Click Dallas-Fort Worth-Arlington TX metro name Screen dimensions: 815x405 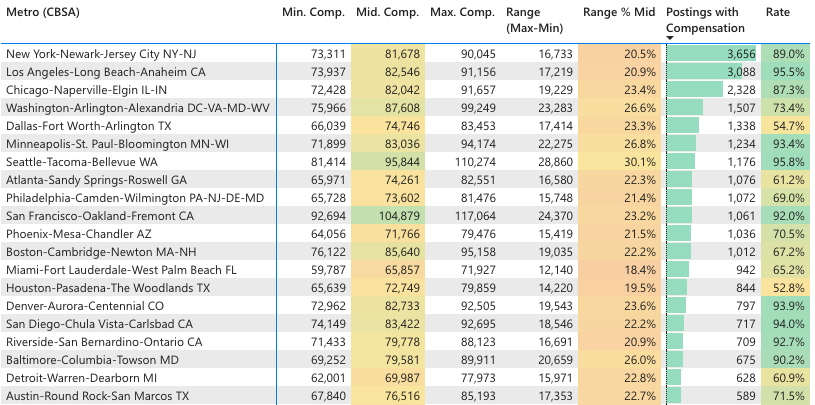tap(88, 126)
